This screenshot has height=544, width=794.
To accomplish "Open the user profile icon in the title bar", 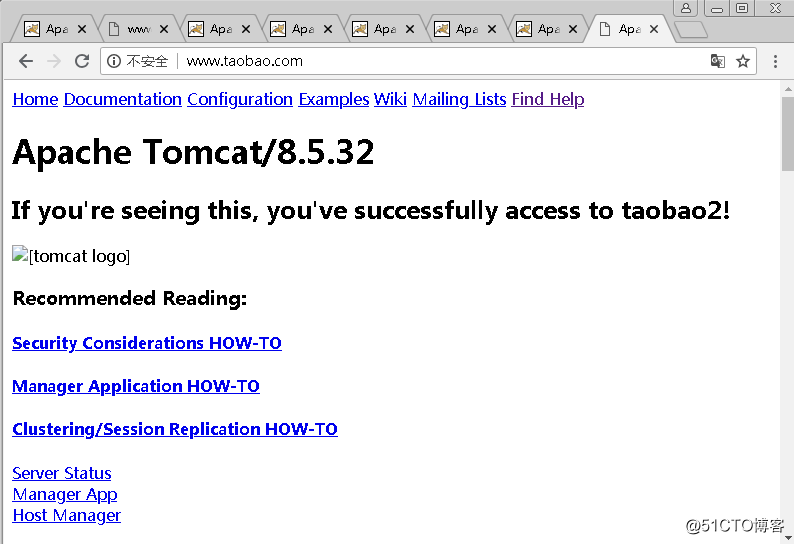I will tap(686, 8).
